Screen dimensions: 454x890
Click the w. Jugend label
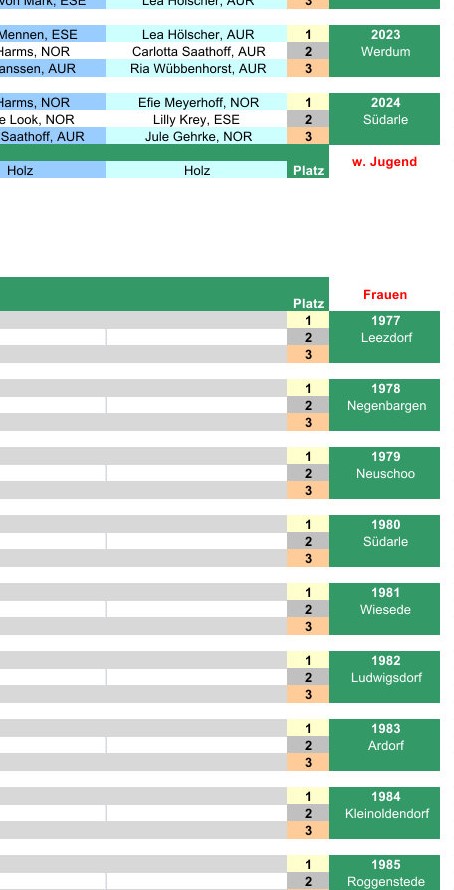coord(384,162)
